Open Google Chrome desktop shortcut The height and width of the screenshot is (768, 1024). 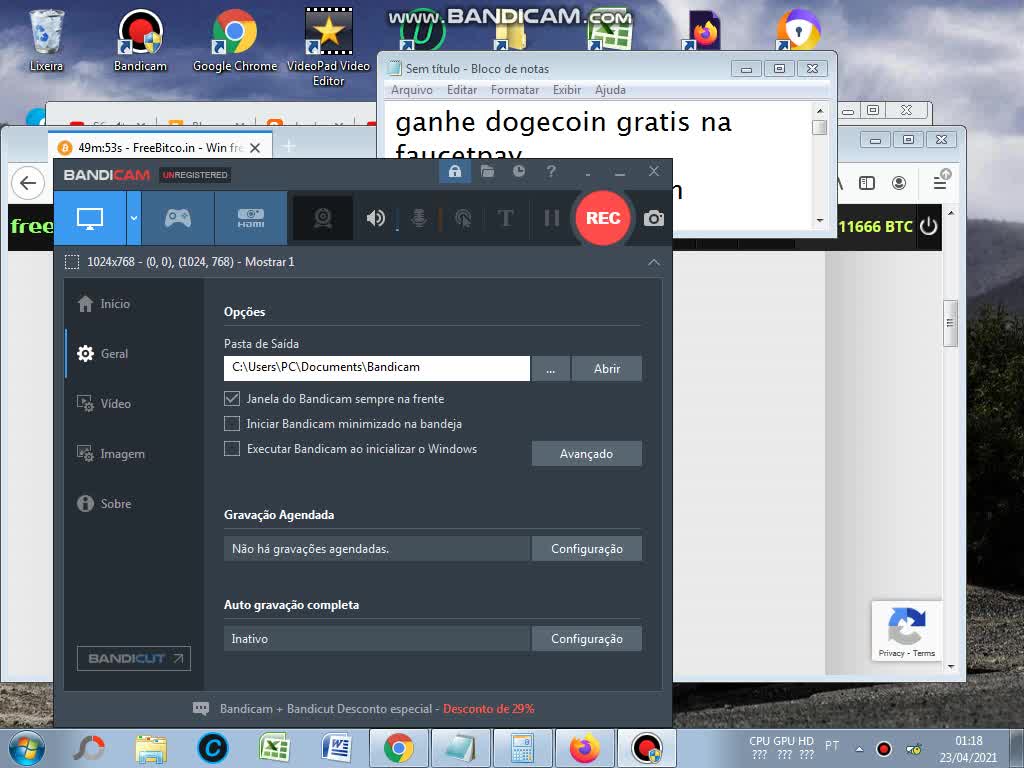point(234,40)
